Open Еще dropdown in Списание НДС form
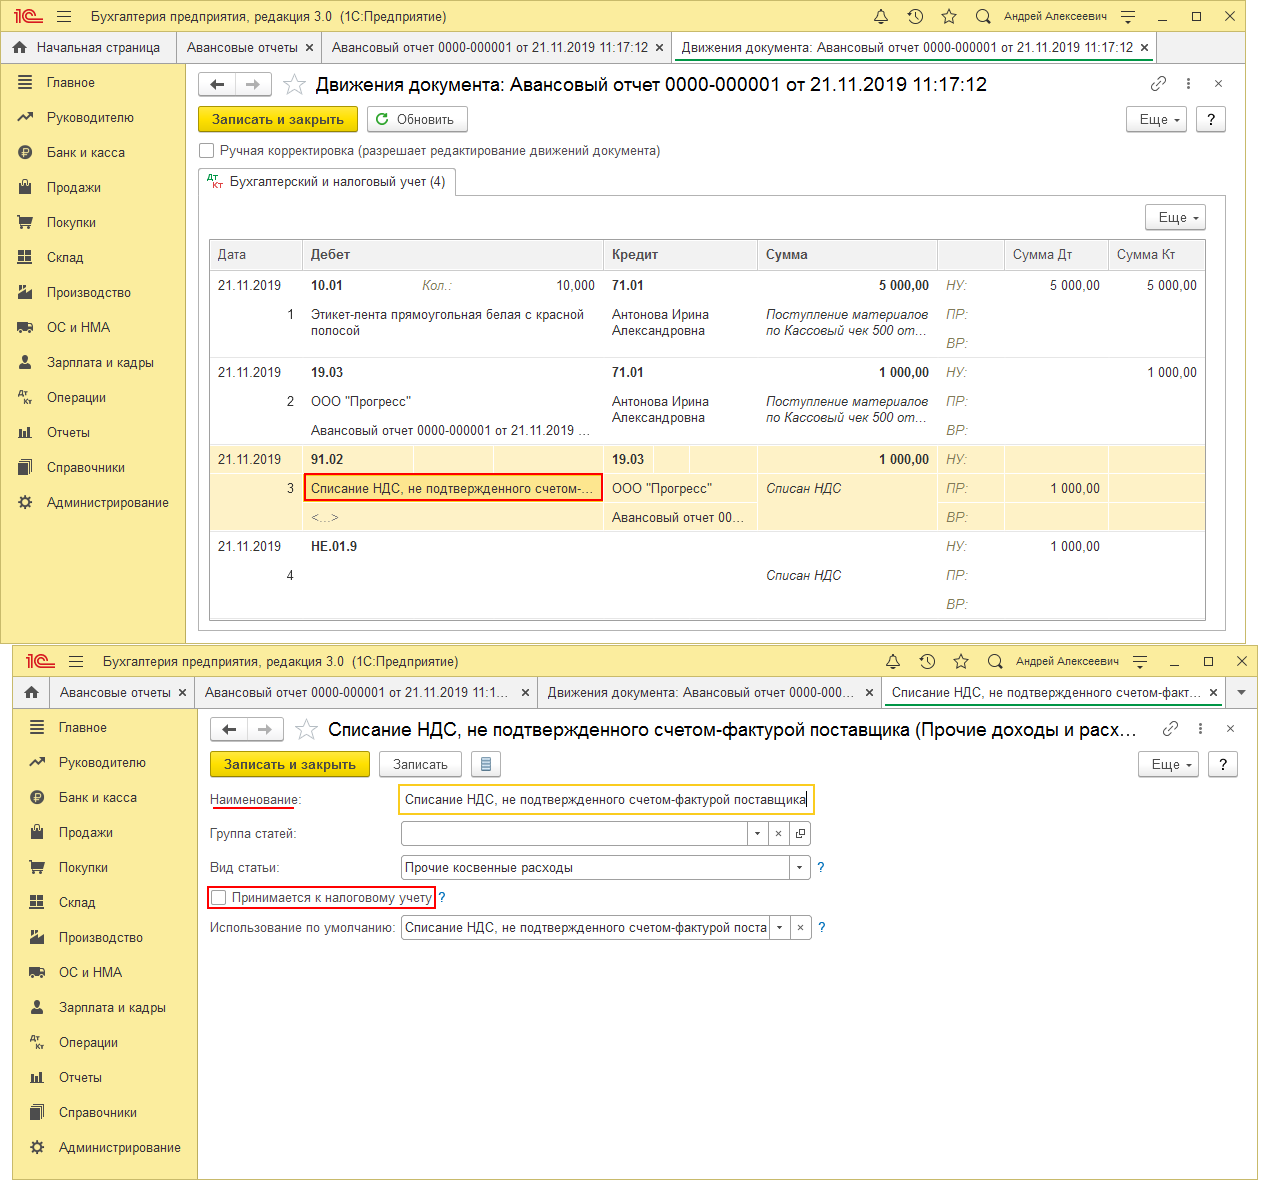Screen dimensions: 1261x1182 [x=1168, y=764]
